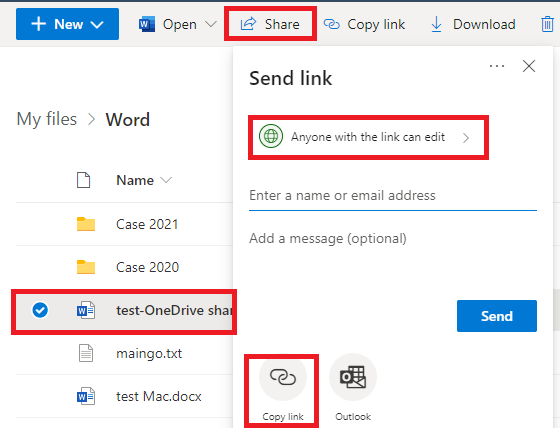Click the Word breadcrumb folder

click(x=128, y=120)
